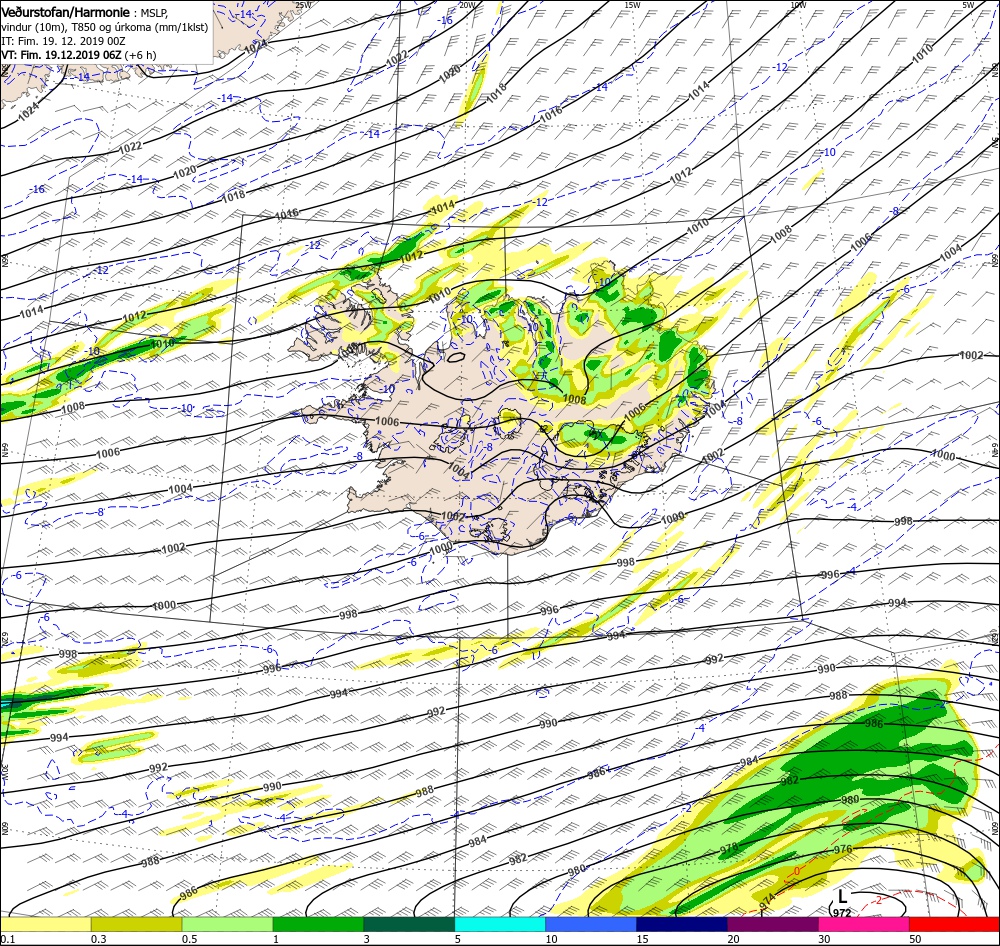Choose the purple 20–30 legend segment
1000x946 pixels.
[x=772, y=924]
